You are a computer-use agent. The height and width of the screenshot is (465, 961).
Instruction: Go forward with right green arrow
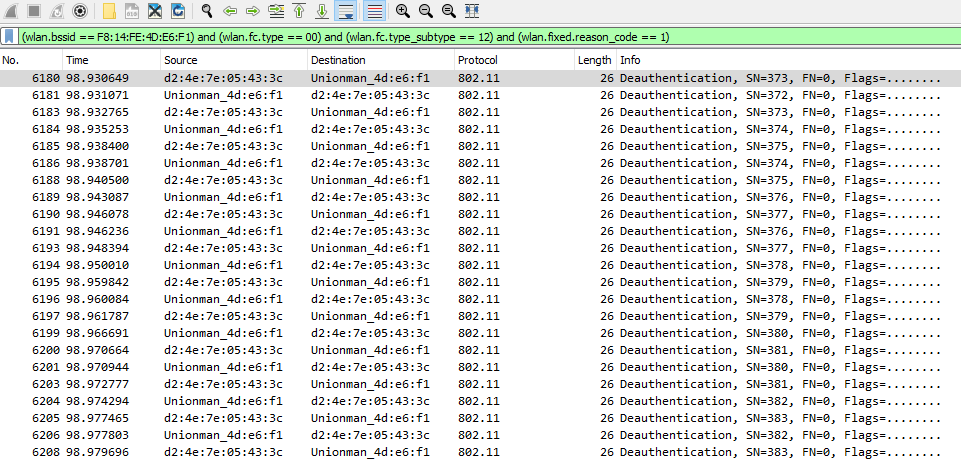click(x=253, y=10)
